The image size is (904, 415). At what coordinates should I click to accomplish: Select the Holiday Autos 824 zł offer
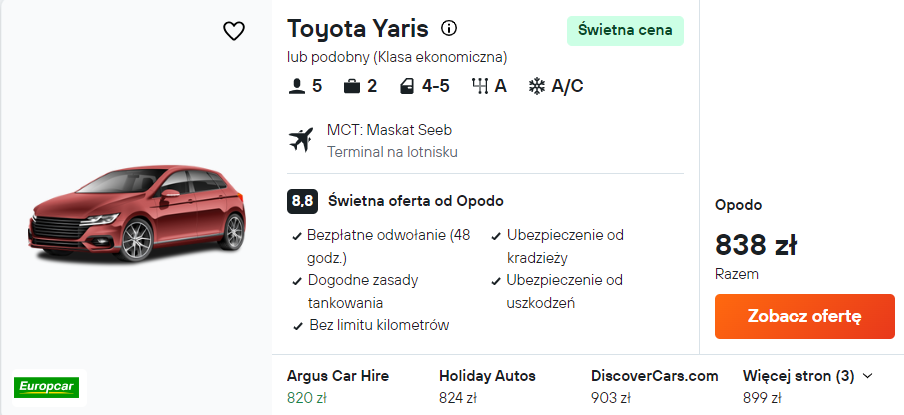(x=487, y=386)
